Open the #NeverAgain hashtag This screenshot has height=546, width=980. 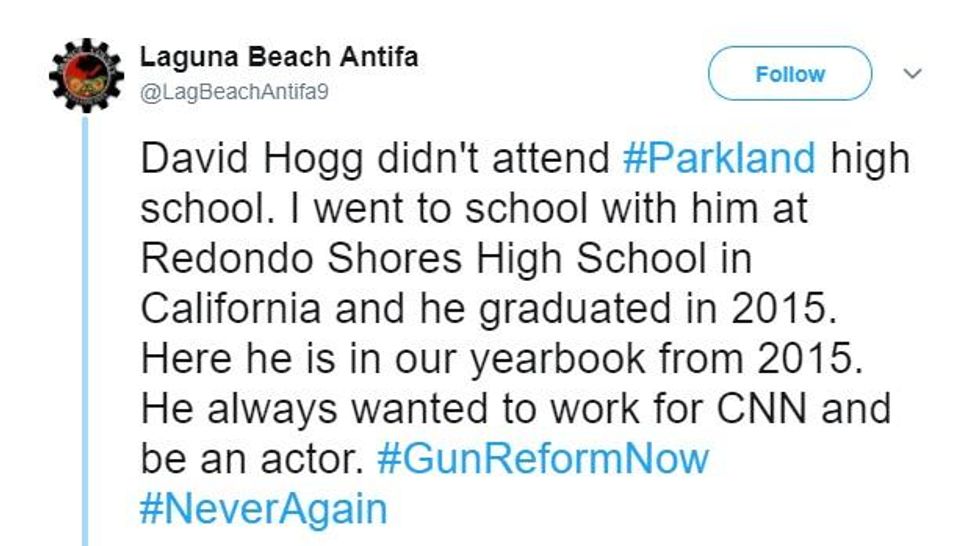tap(263, 508)
